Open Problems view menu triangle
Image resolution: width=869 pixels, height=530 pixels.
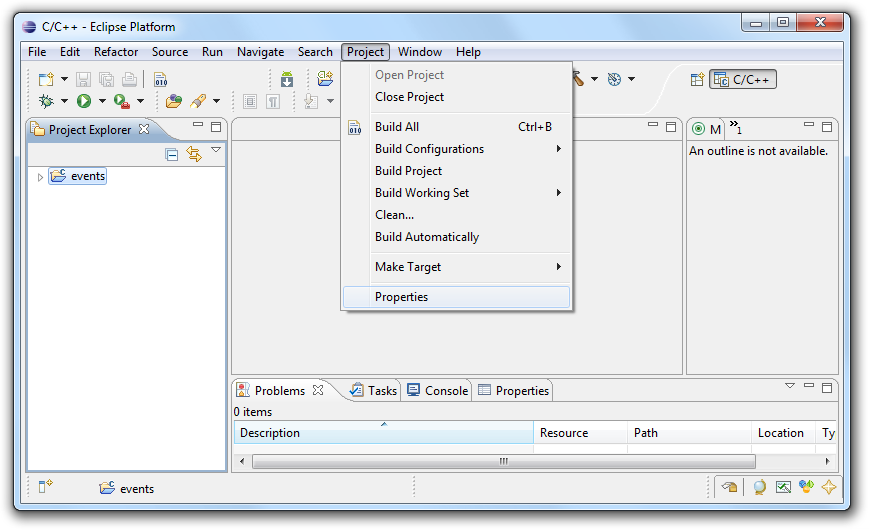click(790, 386)
